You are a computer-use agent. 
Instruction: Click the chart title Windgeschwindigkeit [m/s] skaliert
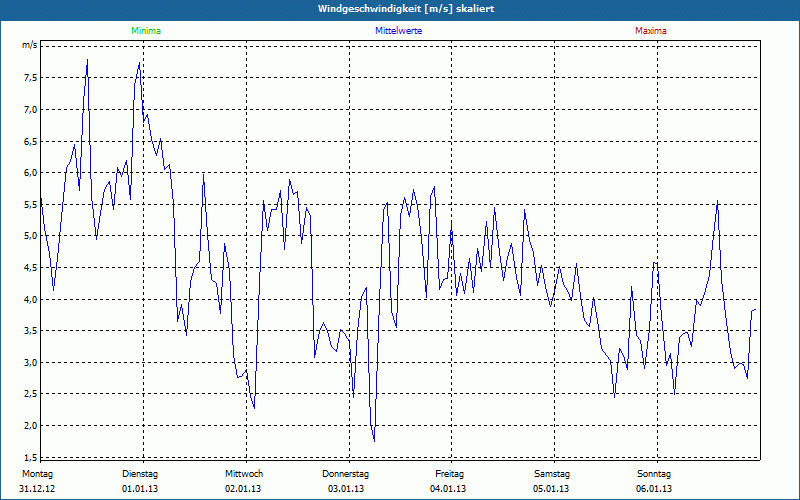[406, 9]
